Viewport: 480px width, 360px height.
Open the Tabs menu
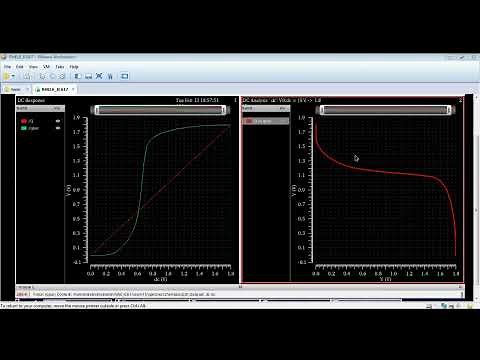click(60, 67)
